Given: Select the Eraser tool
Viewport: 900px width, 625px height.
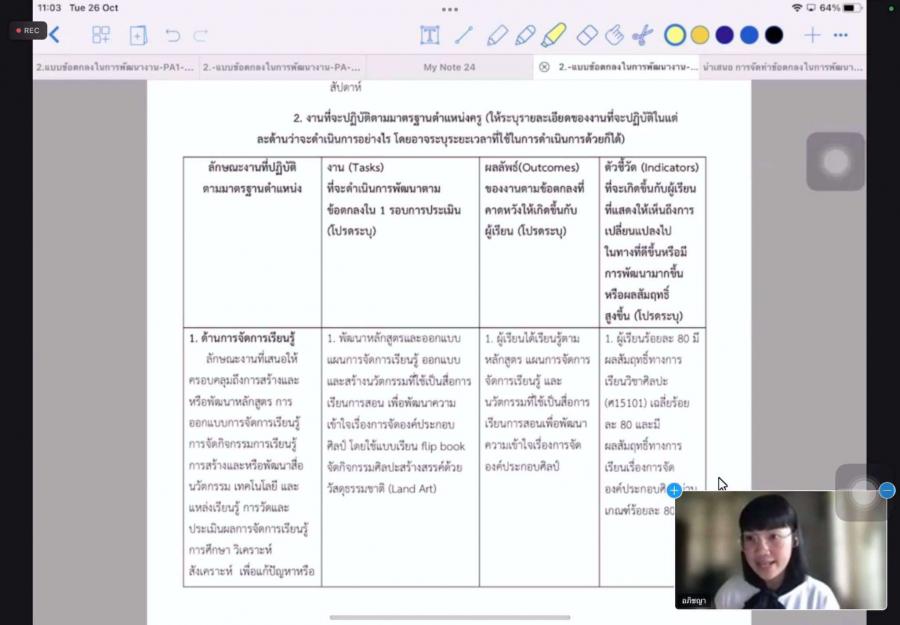Looking at the screenshot, I should coord(587,35).
